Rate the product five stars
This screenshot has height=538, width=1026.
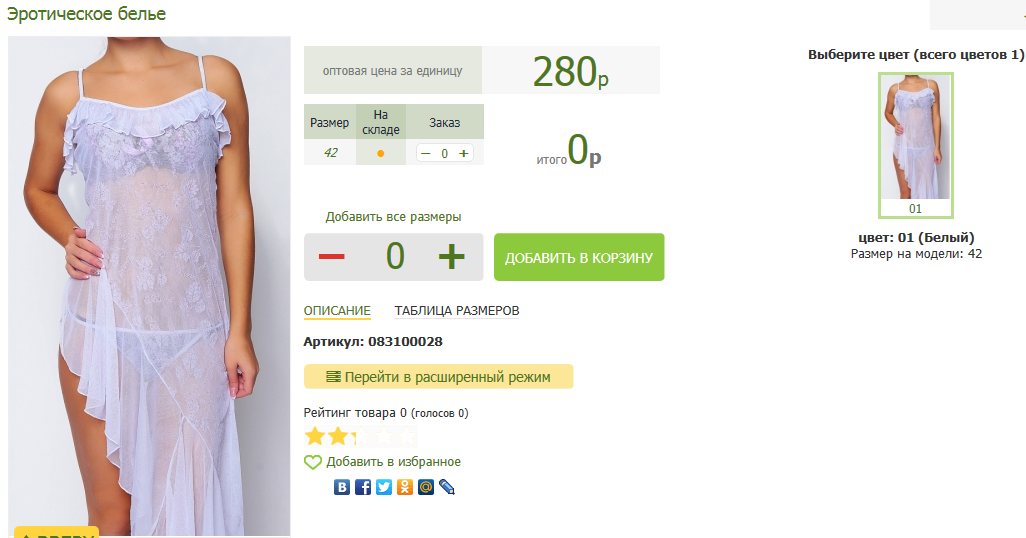tap(408, 436)
